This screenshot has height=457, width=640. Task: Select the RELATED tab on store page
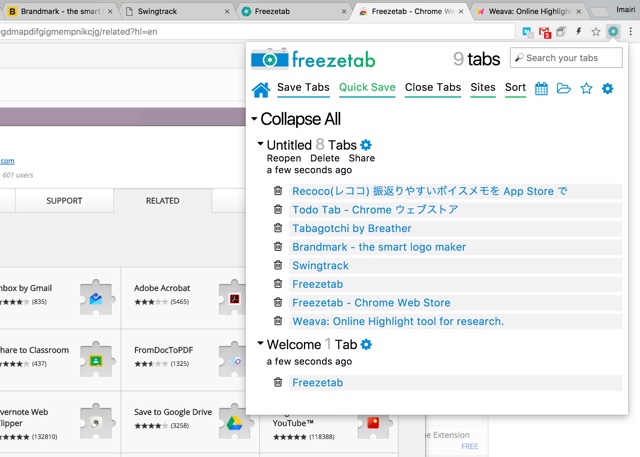[x=162, y=201]
